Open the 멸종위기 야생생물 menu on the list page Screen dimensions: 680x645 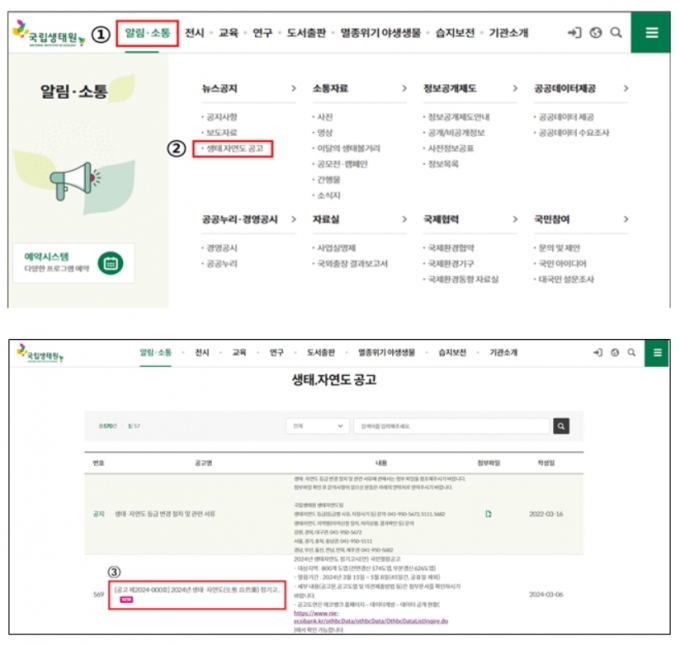point(378,353)
